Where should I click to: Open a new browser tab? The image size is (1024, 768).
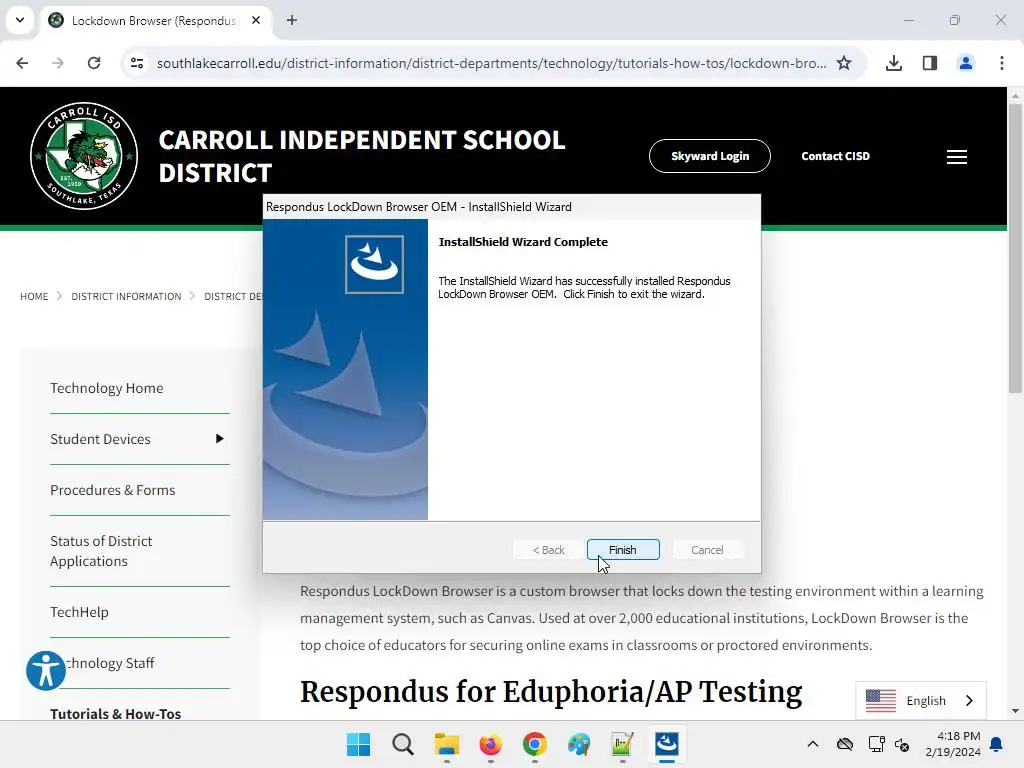pos(292,20)
